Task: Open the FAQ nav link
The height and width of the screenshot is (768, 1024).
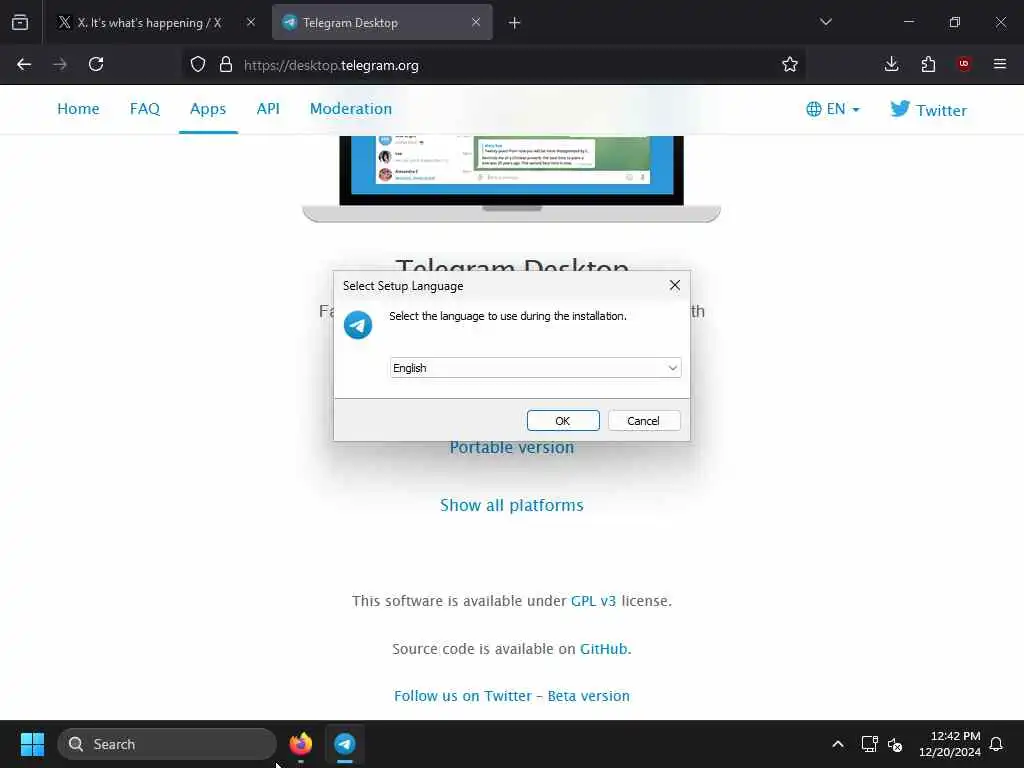Action: click(145, 109)
